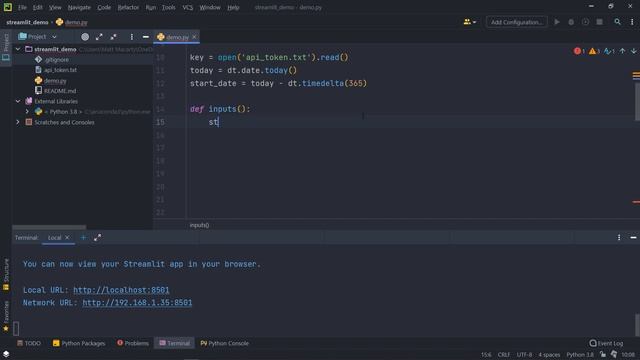The height and width of the screenshot is (360, 640).
Task: Add a new terminal session with plus icon
Action: [x=83, y=238]
